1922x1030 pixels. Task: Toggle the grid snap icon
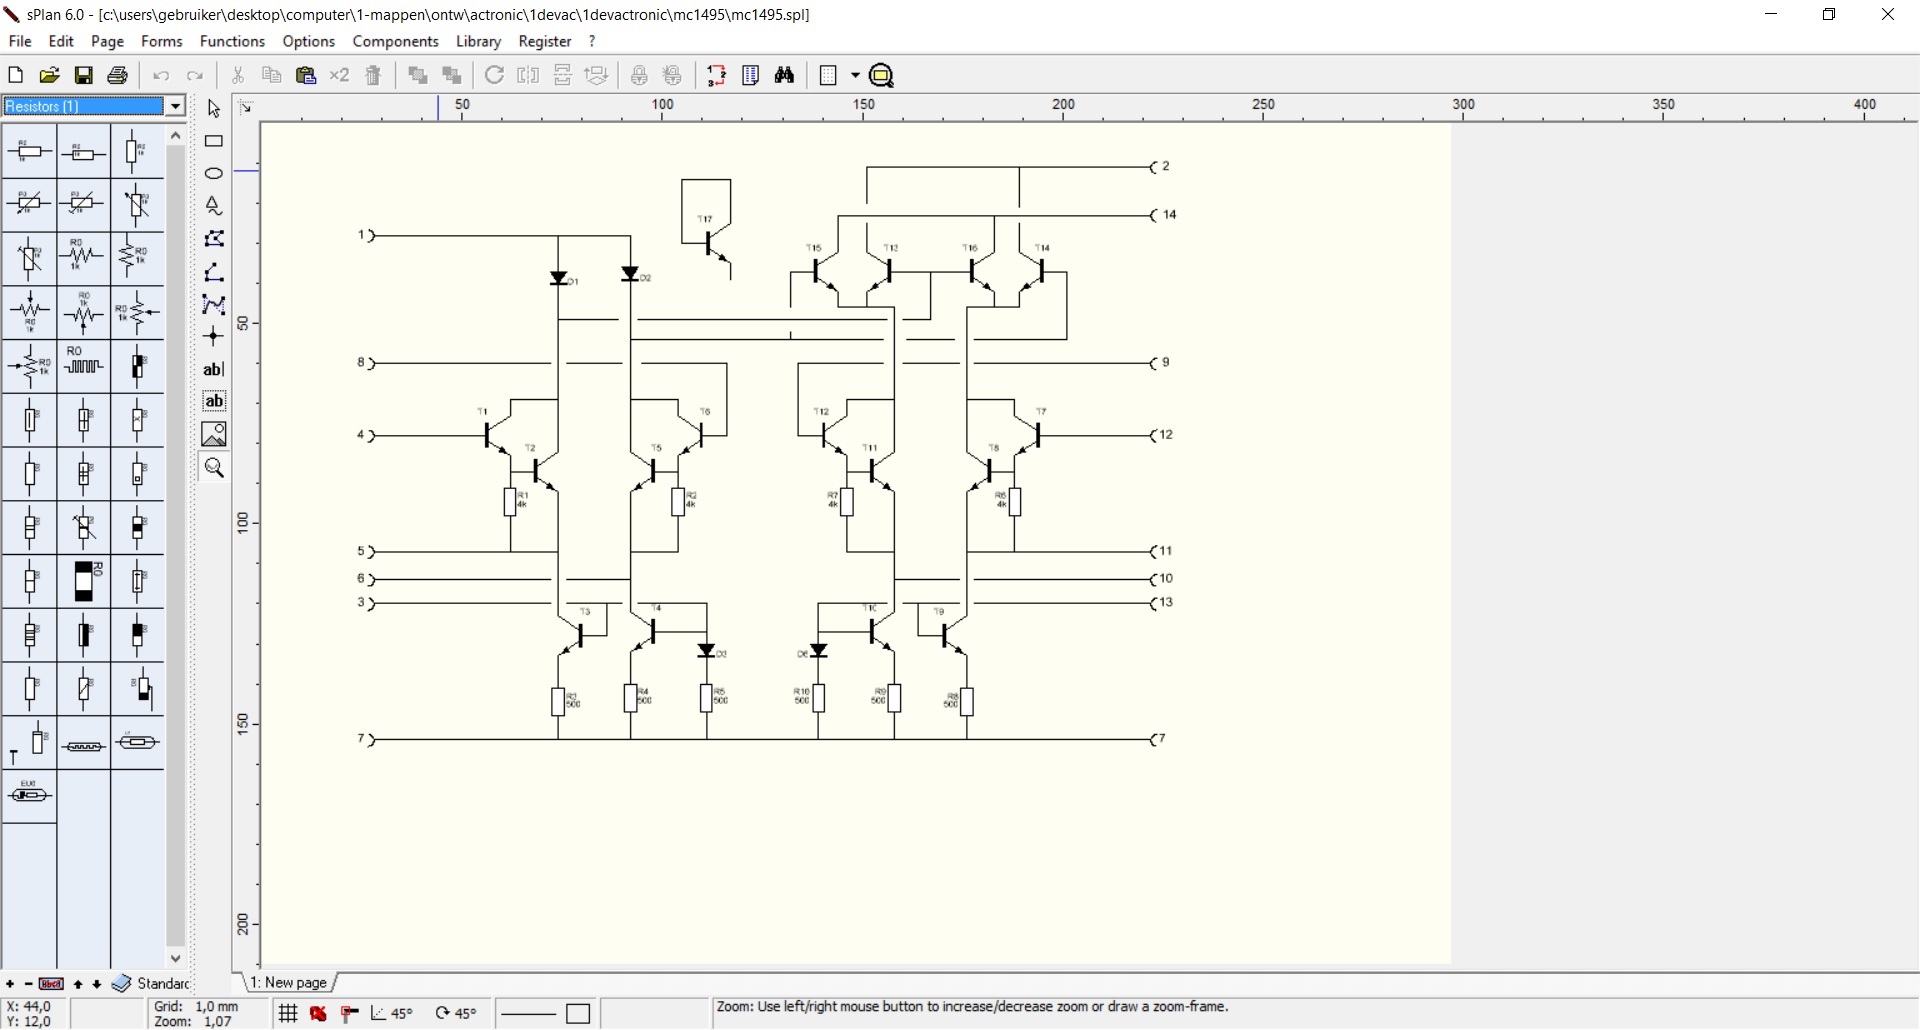288,1013
